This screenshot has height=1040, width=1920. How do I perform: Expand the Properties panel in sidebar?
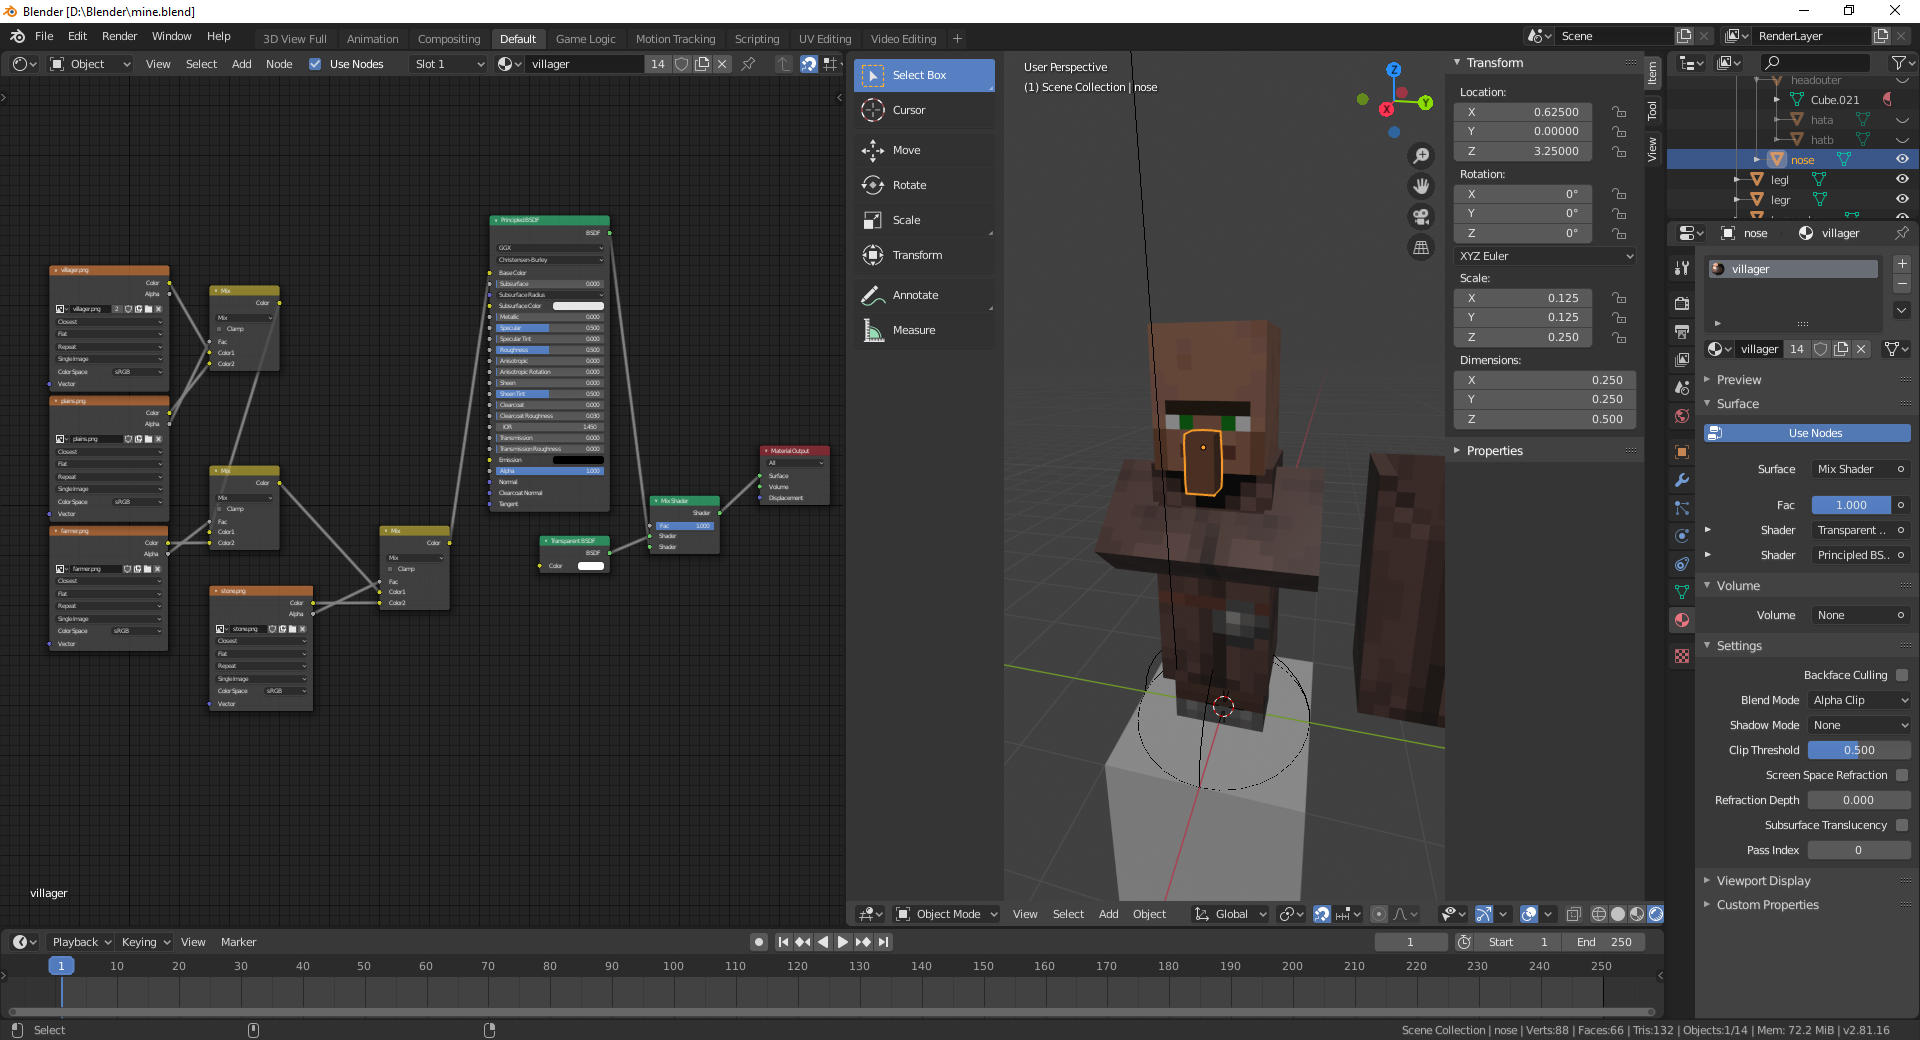point(1494,451)
